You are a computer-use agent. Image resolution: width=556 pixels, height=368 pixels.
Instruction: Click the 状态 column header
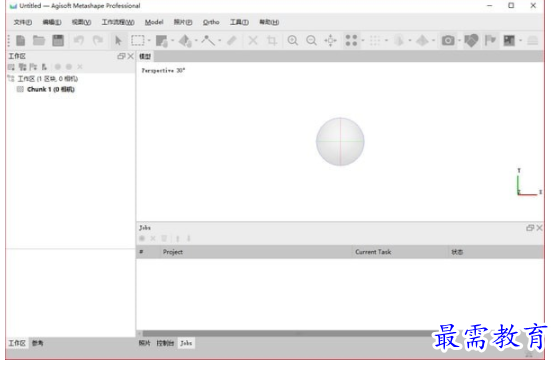[x=495, y=252]
